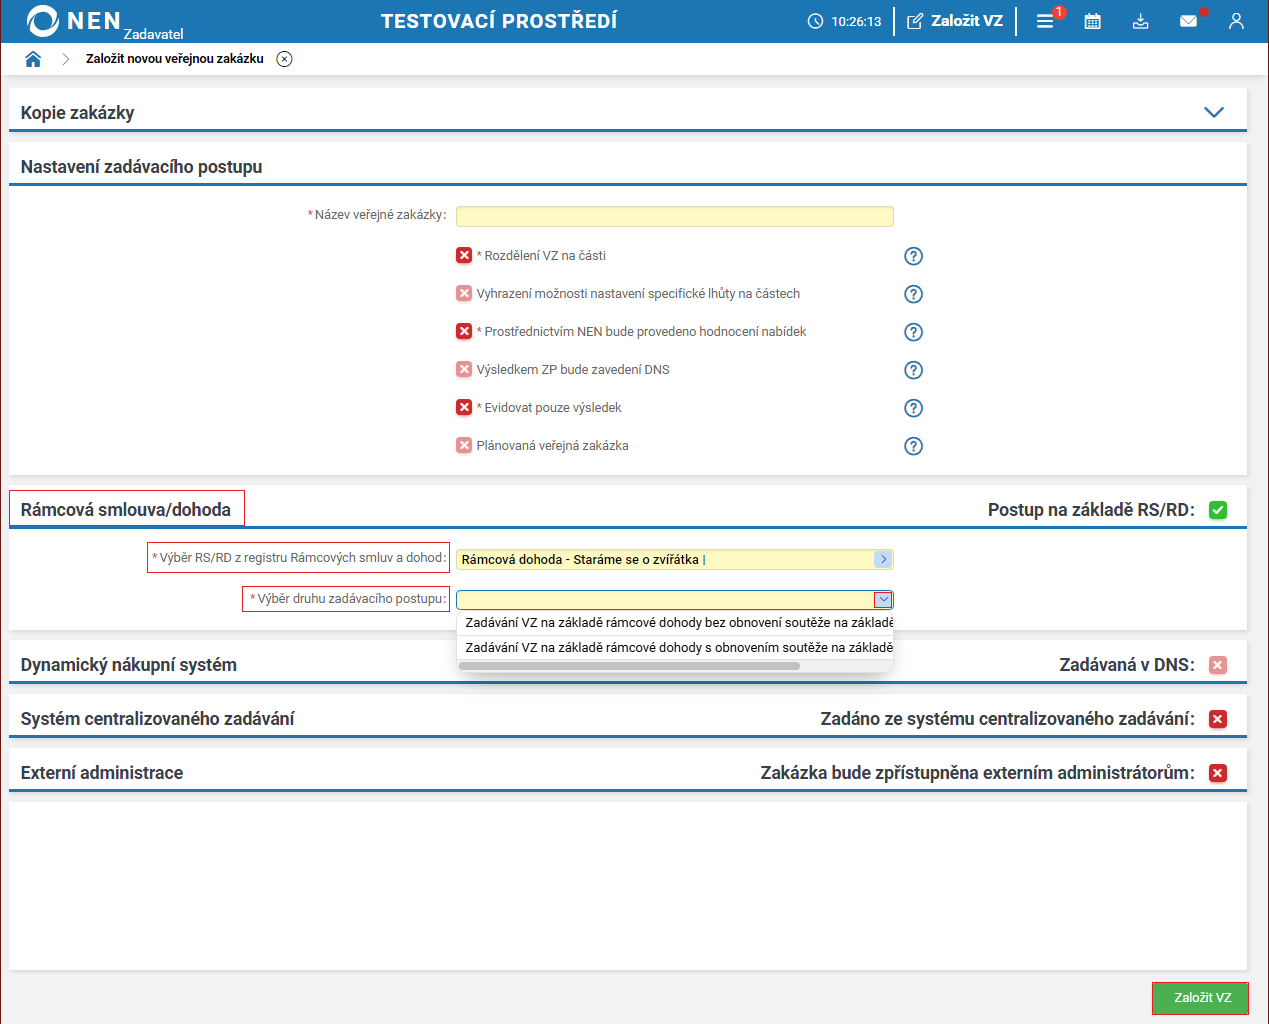Toggle Rozdělení VZ na části checkbox
1269x1024 pixels.
pos(464,255)
